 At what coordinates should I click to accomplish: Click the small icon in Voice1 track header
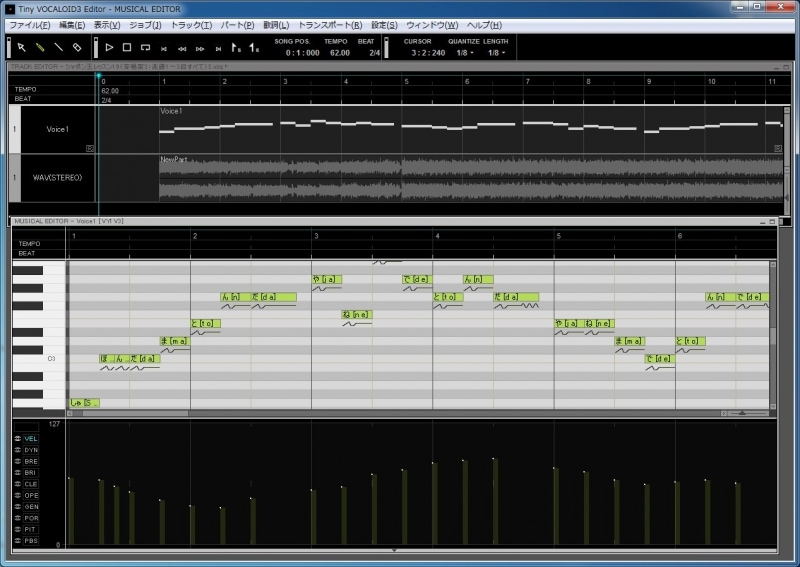click(90, 149)
